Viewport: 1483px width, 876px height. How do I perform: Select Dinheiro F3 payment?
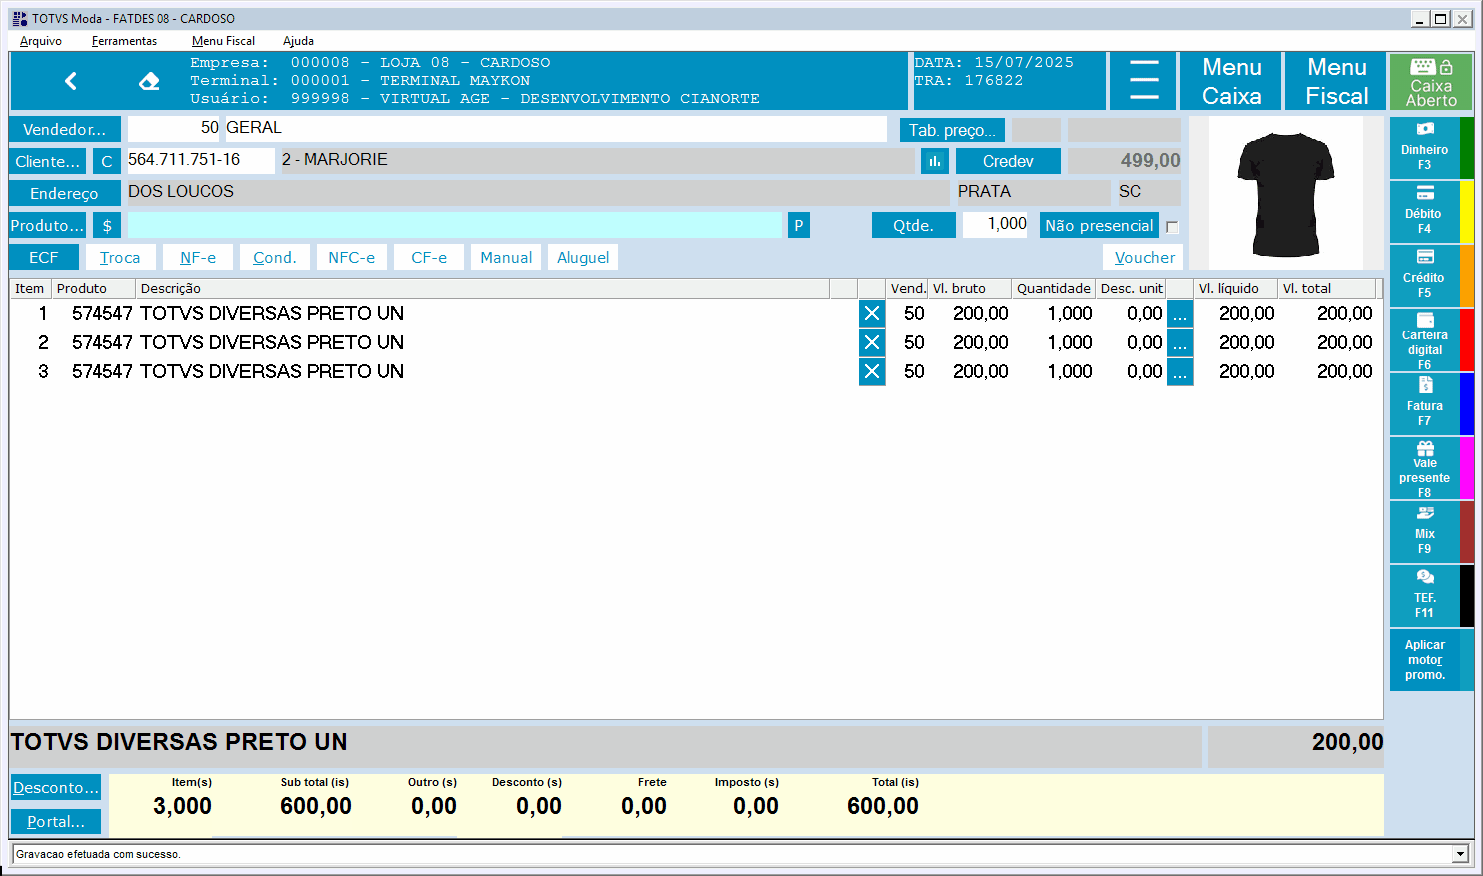[1424, 148]
